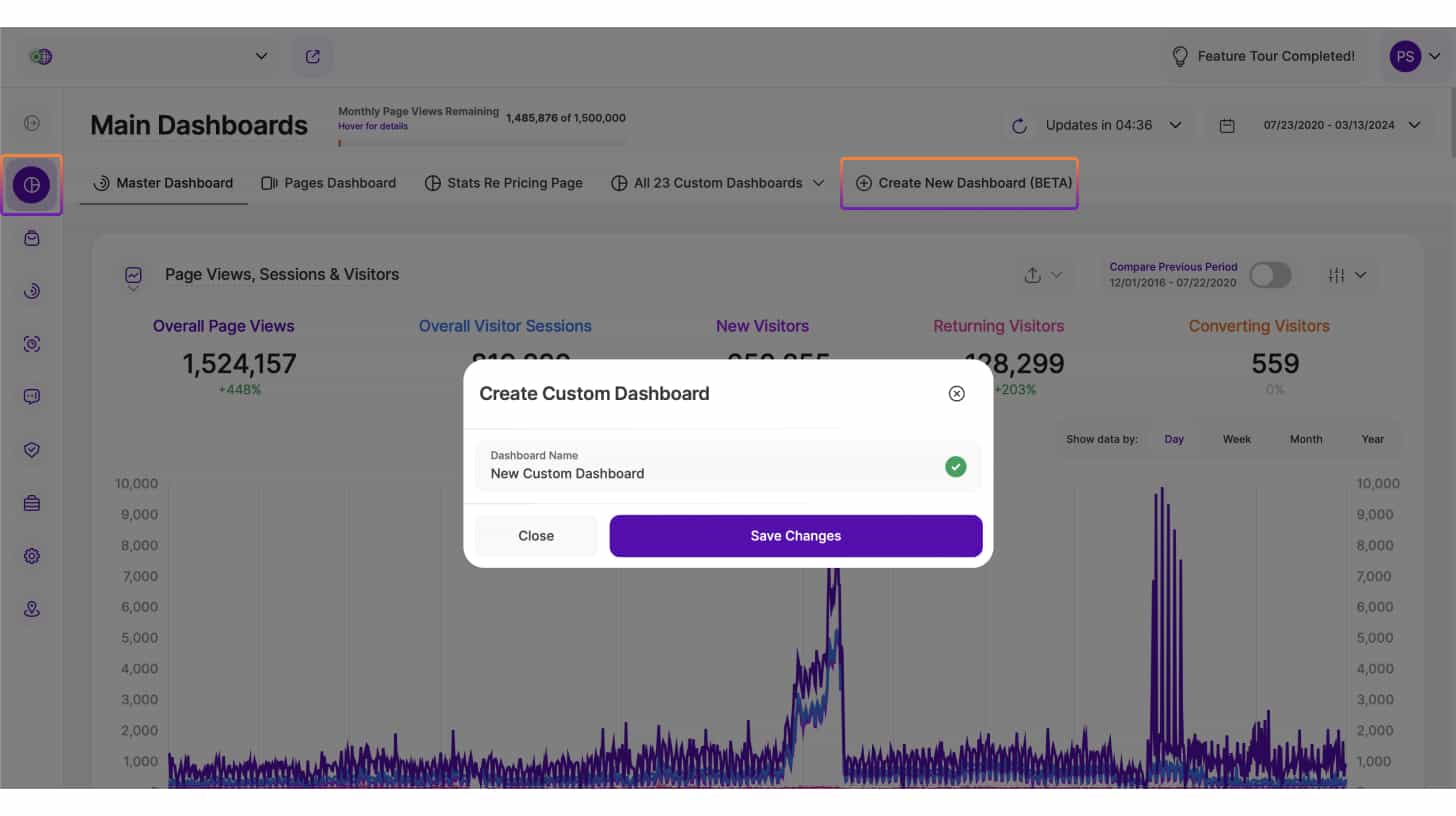
Task: Click the Save Changes button
Action: (x=795, y=536)
